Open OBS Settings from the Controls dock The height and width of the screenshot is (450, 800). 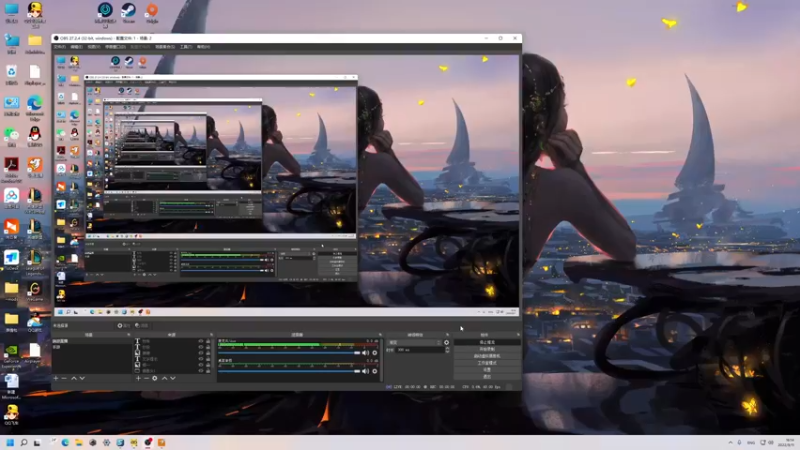(487, 369)
